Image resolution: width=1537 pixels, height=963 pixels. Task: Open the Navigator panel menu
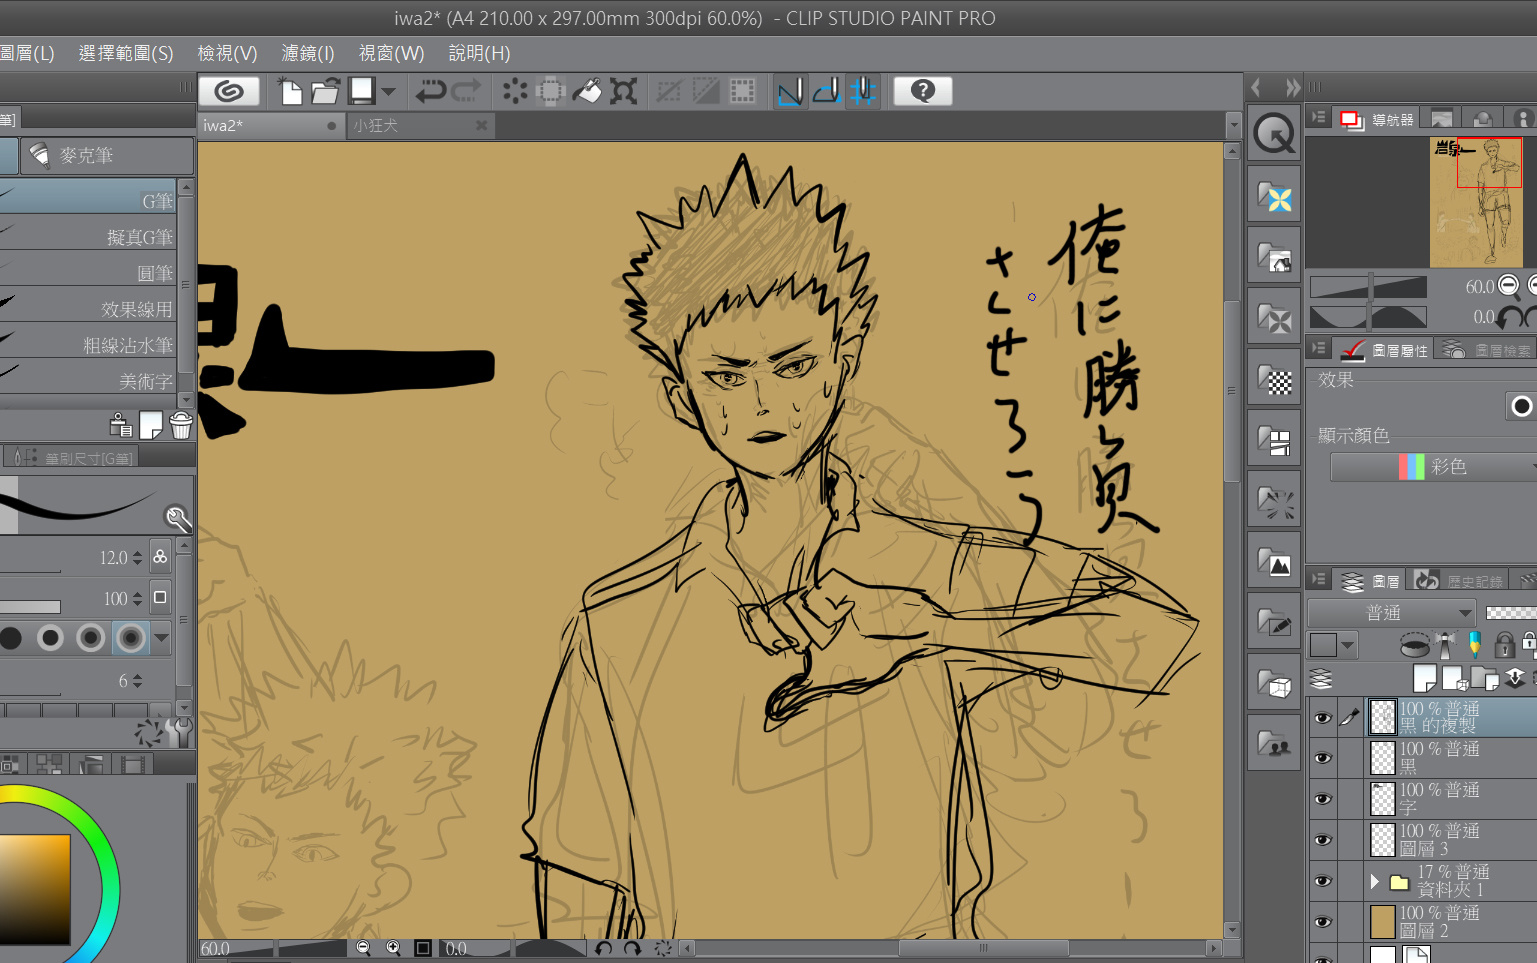[1319, 118]
